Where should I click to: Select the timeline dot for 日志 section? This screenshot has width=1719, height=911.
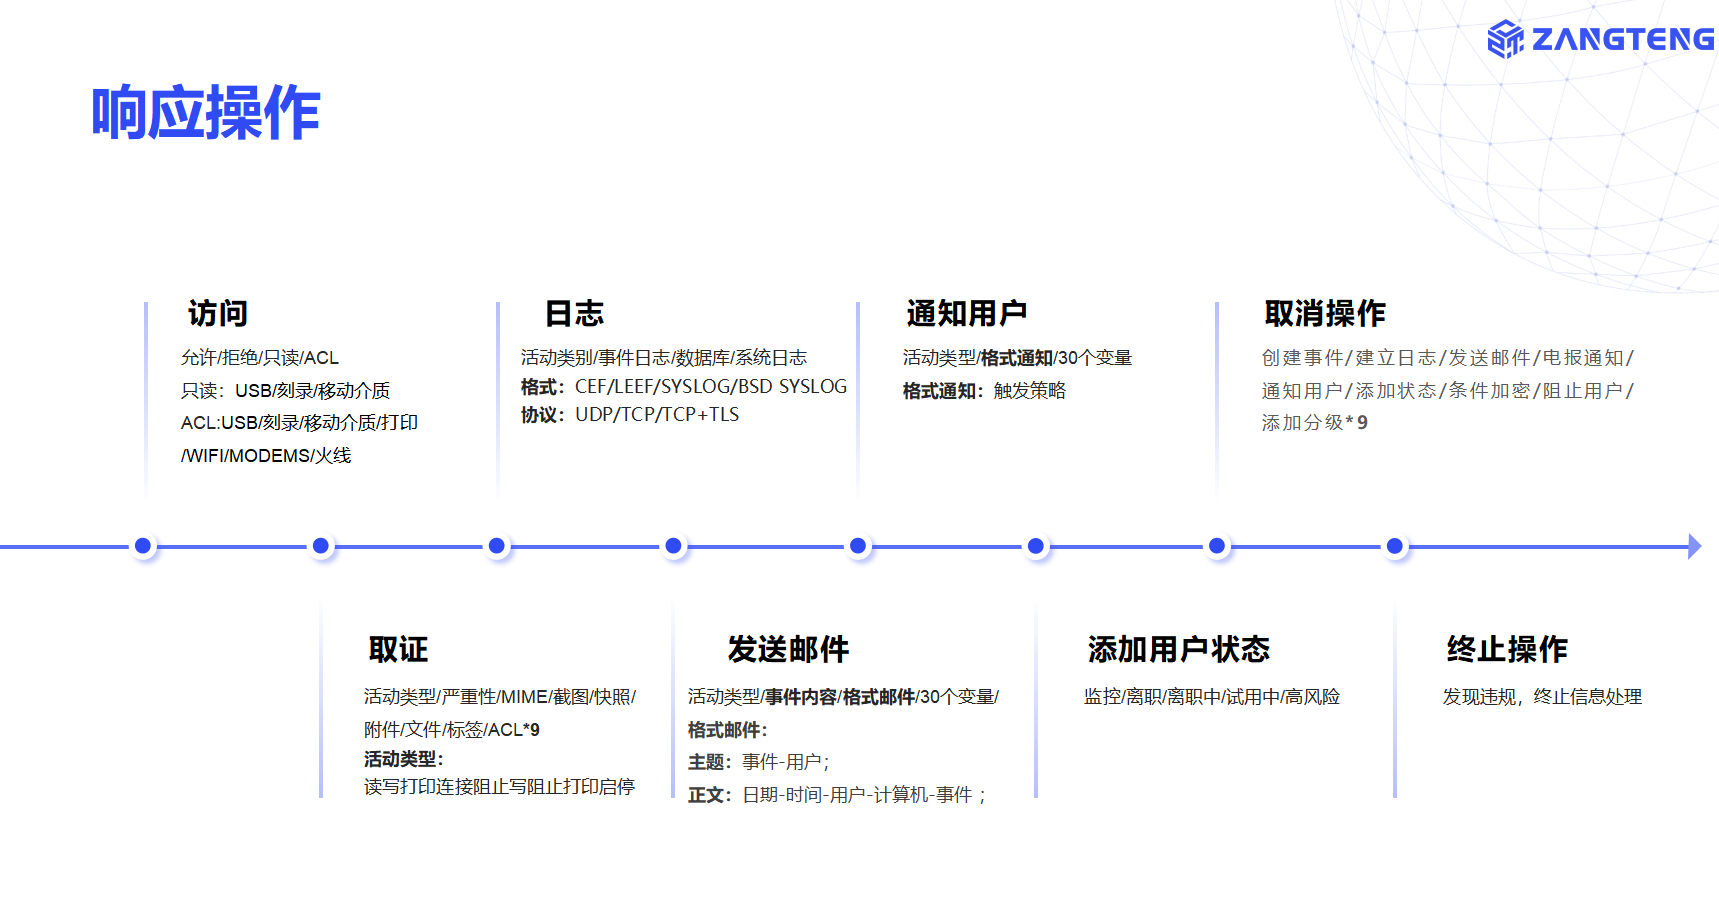(x=497, y=546)
